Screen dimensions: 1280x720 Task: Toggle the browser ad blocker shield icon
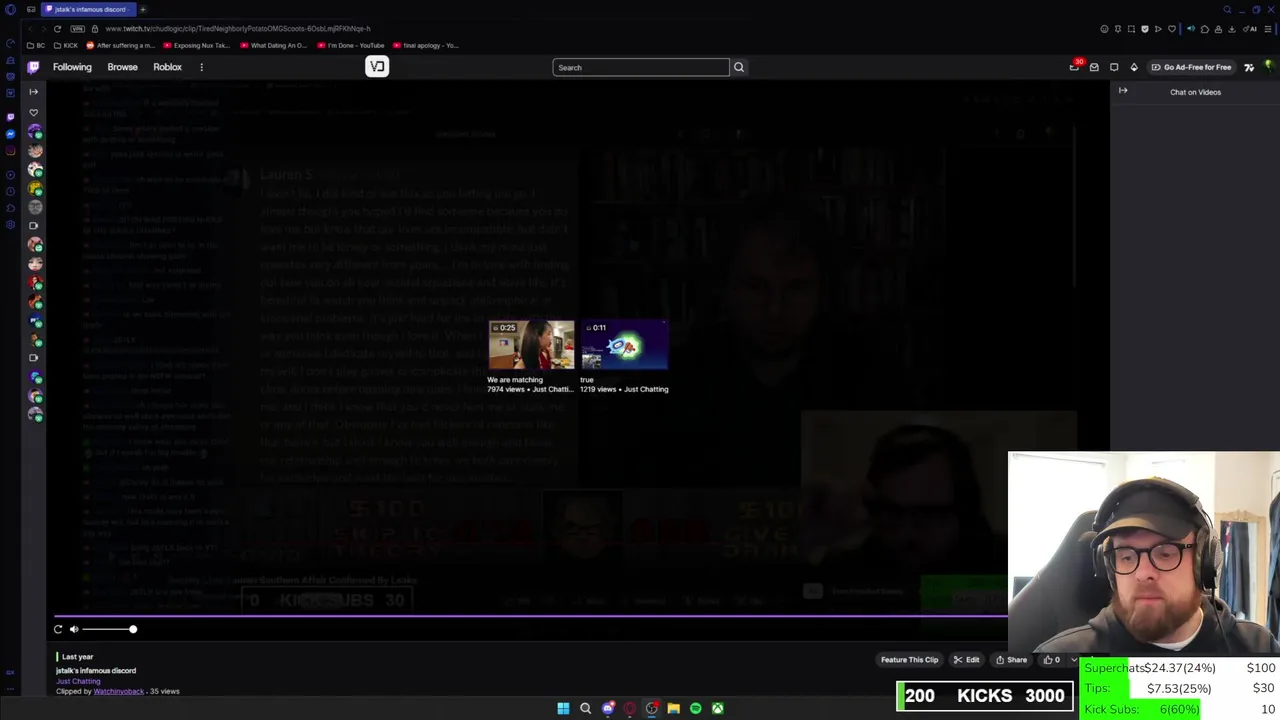tap(1145, 29)
